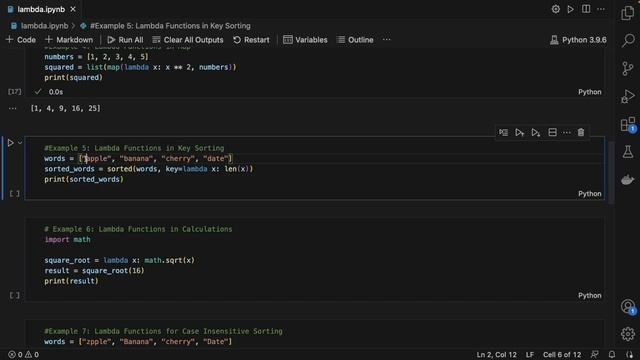Click the top-right Run play icon
640x360 pixels.
coord(571,9)
